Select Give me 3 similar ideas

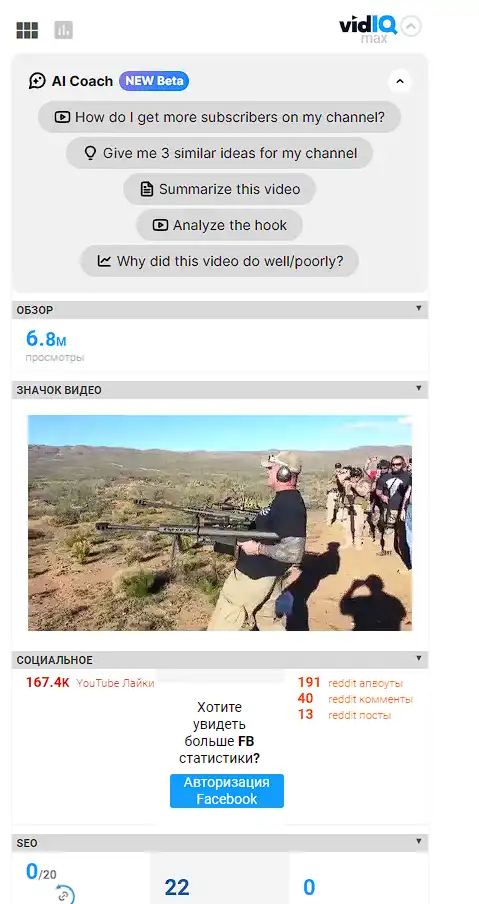click(220, 153)
